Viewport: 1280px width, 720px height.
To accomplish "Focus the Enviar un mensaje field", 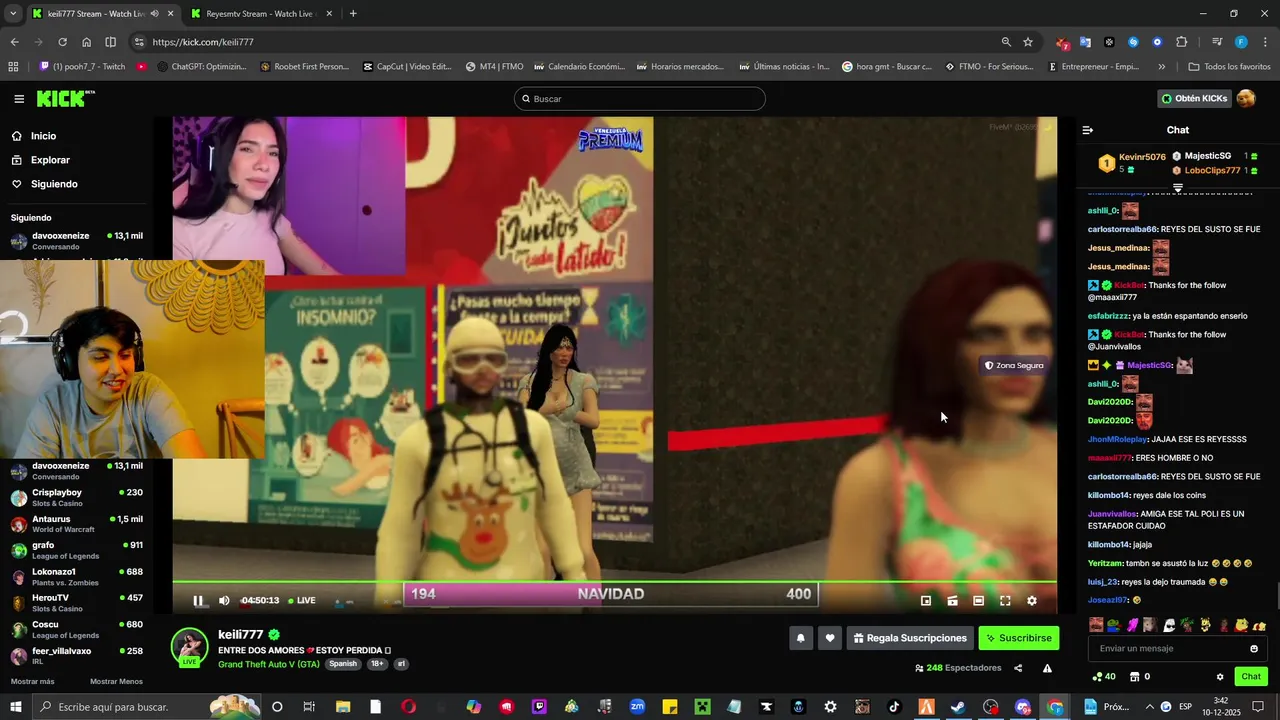I will 1167,649.
